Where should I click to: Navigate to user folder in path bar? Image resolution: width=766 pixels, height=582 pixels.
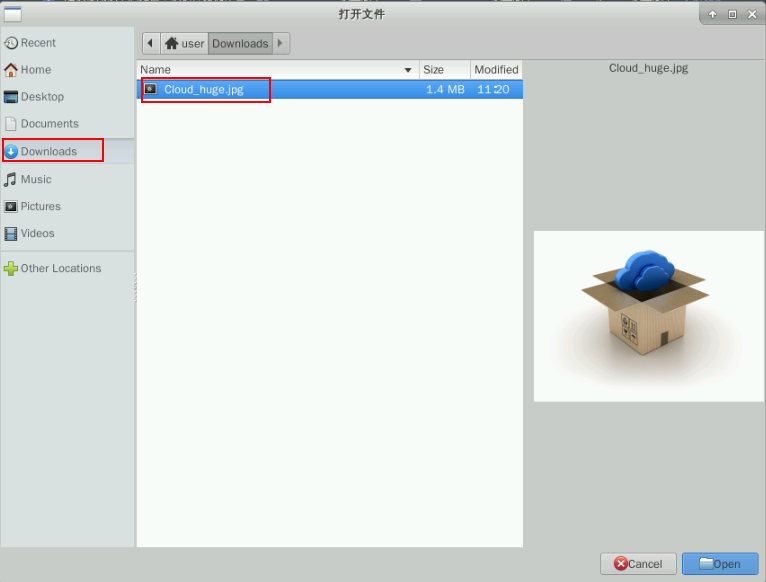point(185,43)
